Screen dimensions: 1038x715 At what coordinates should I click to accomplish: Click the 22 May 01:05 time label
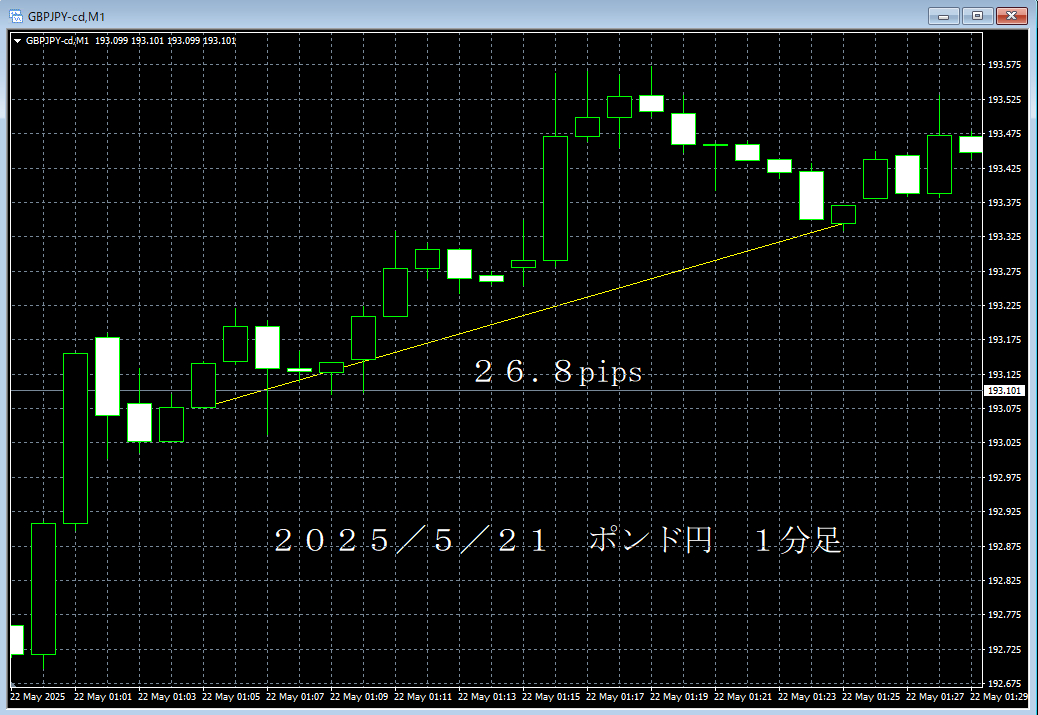coord(231,696)
